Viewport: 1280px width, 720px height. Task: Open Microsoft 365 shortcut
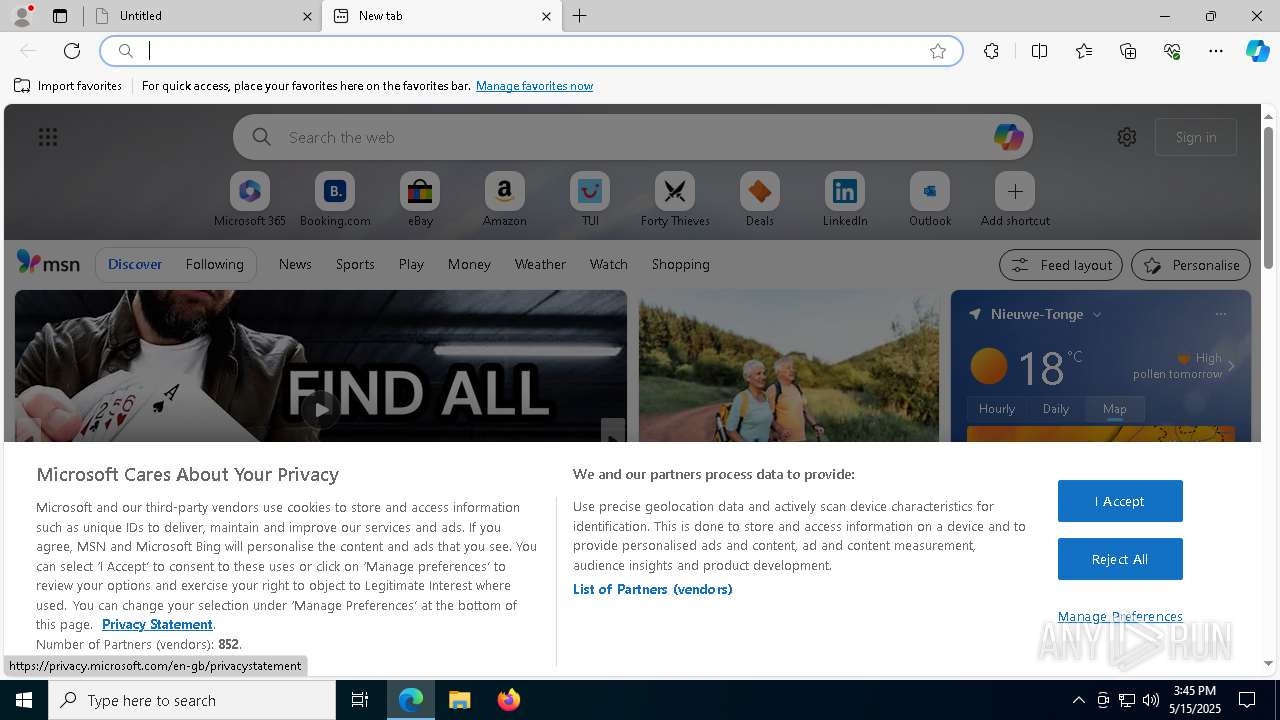250,200
